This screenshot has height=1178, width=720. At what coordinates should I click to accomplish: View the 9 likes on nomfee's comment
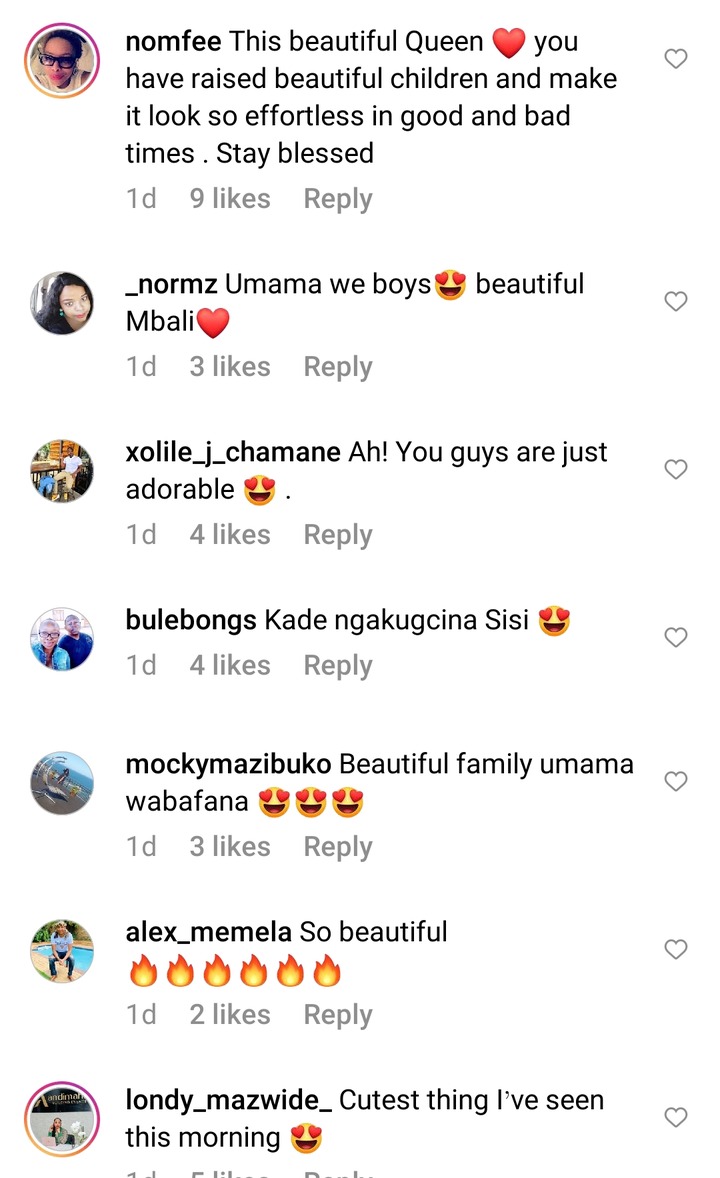pyautogui.click(x=230, y=198)
